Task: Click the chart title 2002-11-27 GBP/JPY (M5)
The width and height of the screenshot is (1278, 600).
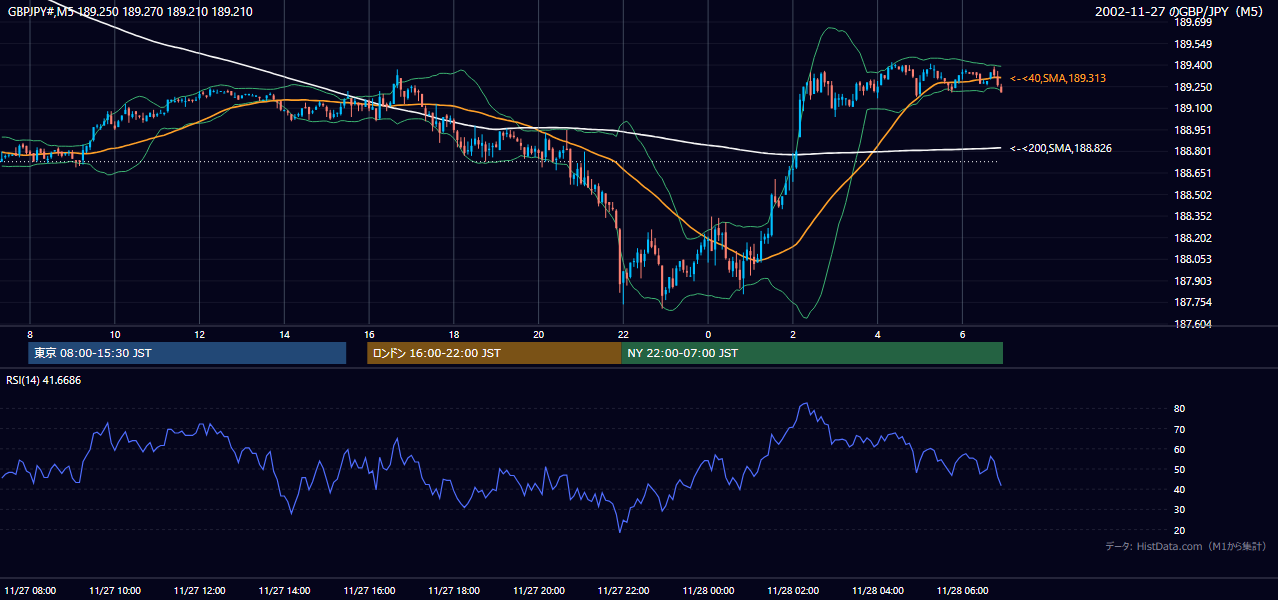Action: tap(1180, 11)
